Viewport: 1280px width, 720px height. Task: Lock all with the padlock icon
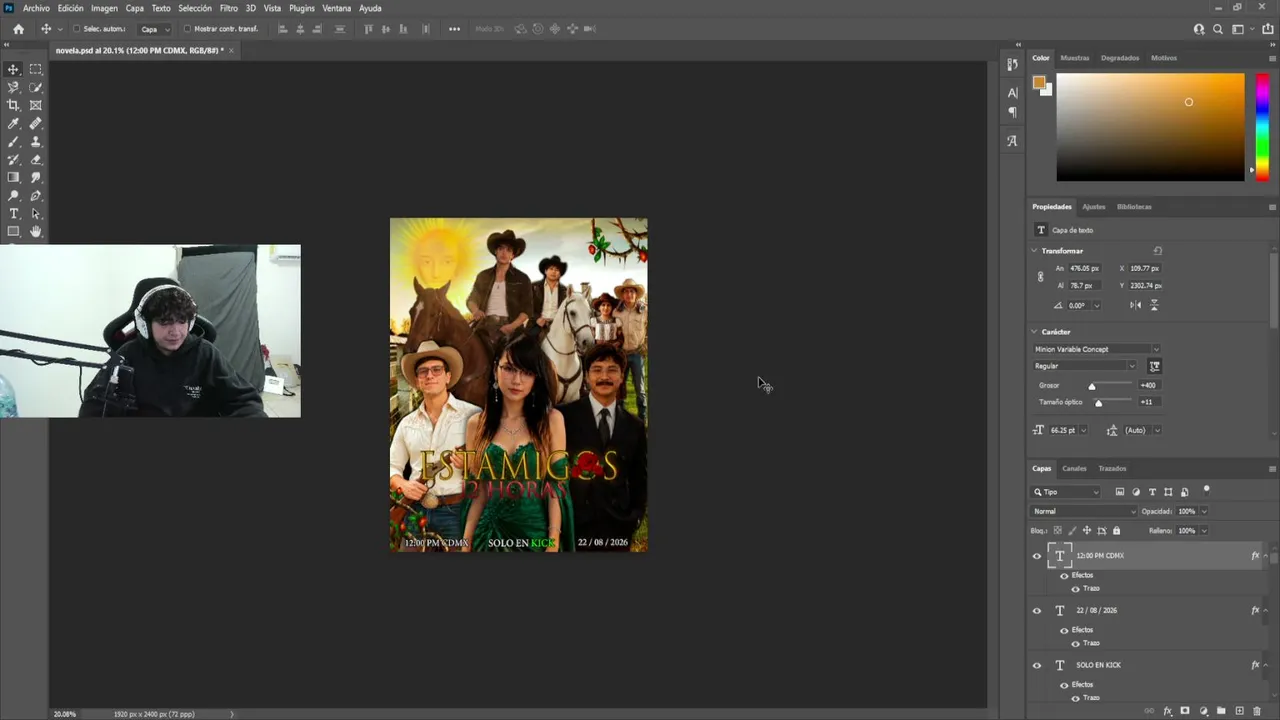(x=1116, y=530)
